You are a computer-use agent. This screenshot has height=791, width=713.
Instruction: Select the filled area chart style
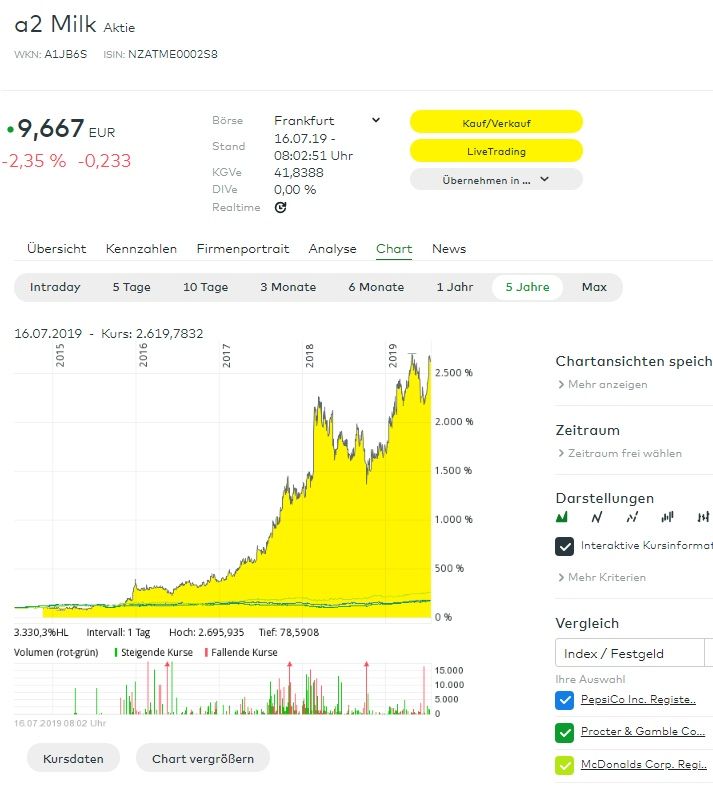562,517
